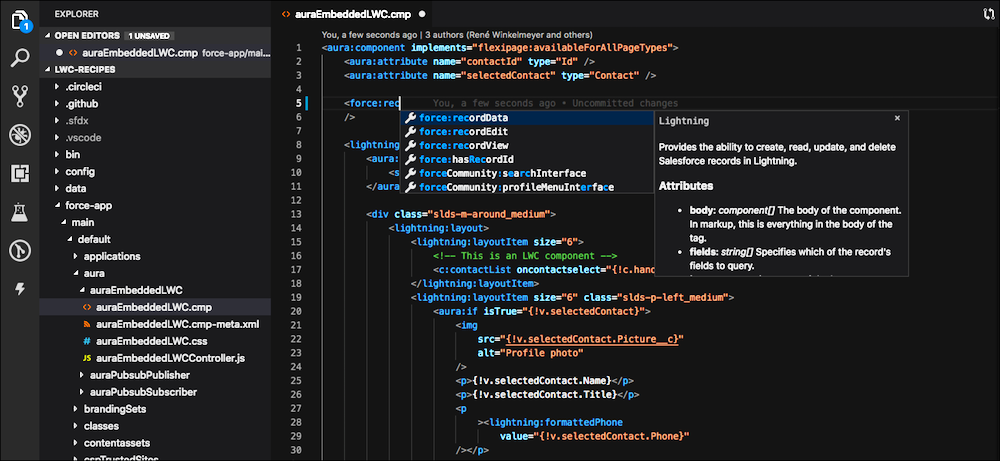Open auraEmbeddedLWCController.js file

click(170, 357)
